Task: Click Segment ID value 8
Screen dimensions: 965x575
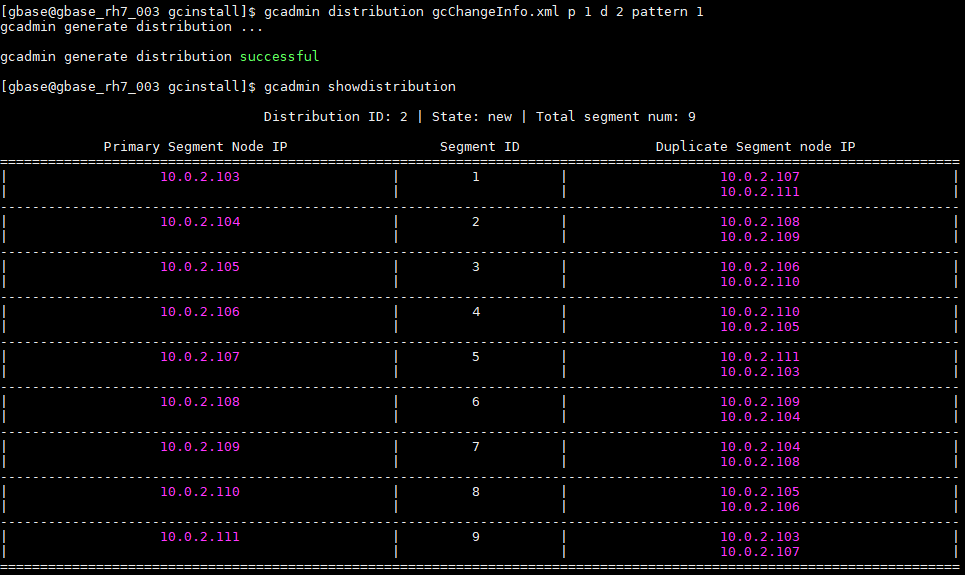Action: (476, 491)
